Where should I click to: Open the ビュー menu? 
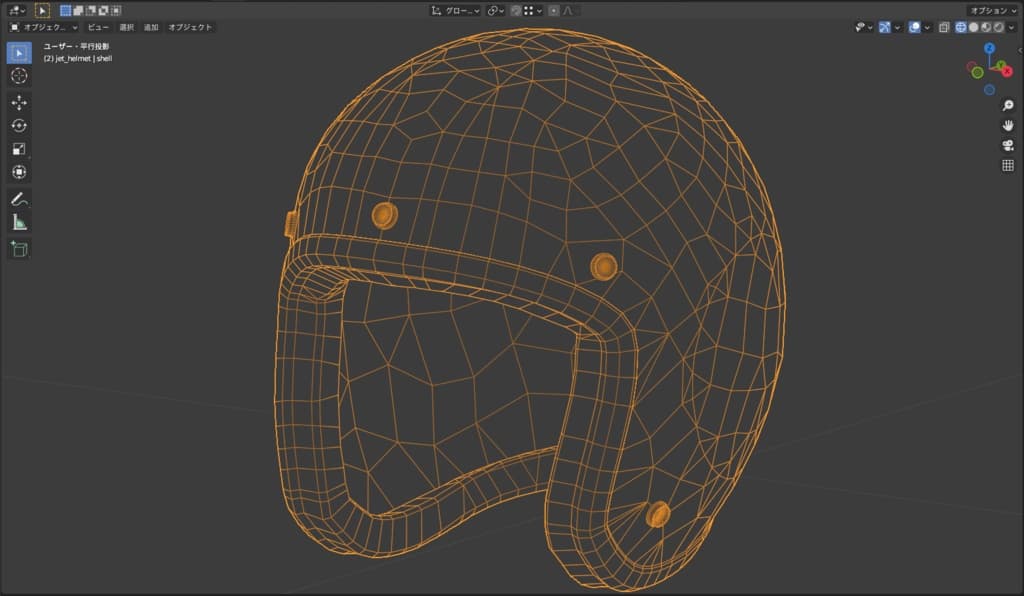pos(99,27)
